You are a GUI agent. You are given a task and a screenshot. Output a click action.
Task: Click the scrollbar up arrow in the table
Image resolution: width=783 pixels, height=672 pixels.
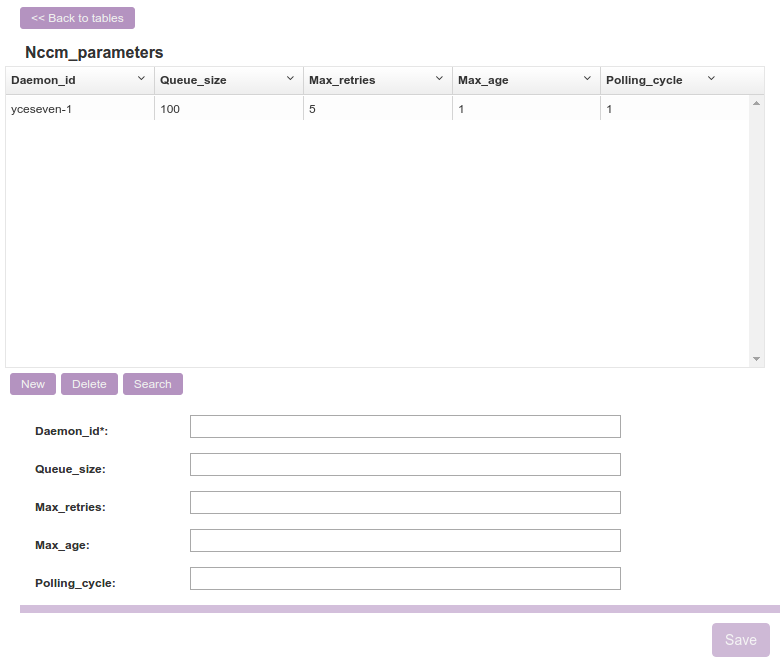pos(756,103)
